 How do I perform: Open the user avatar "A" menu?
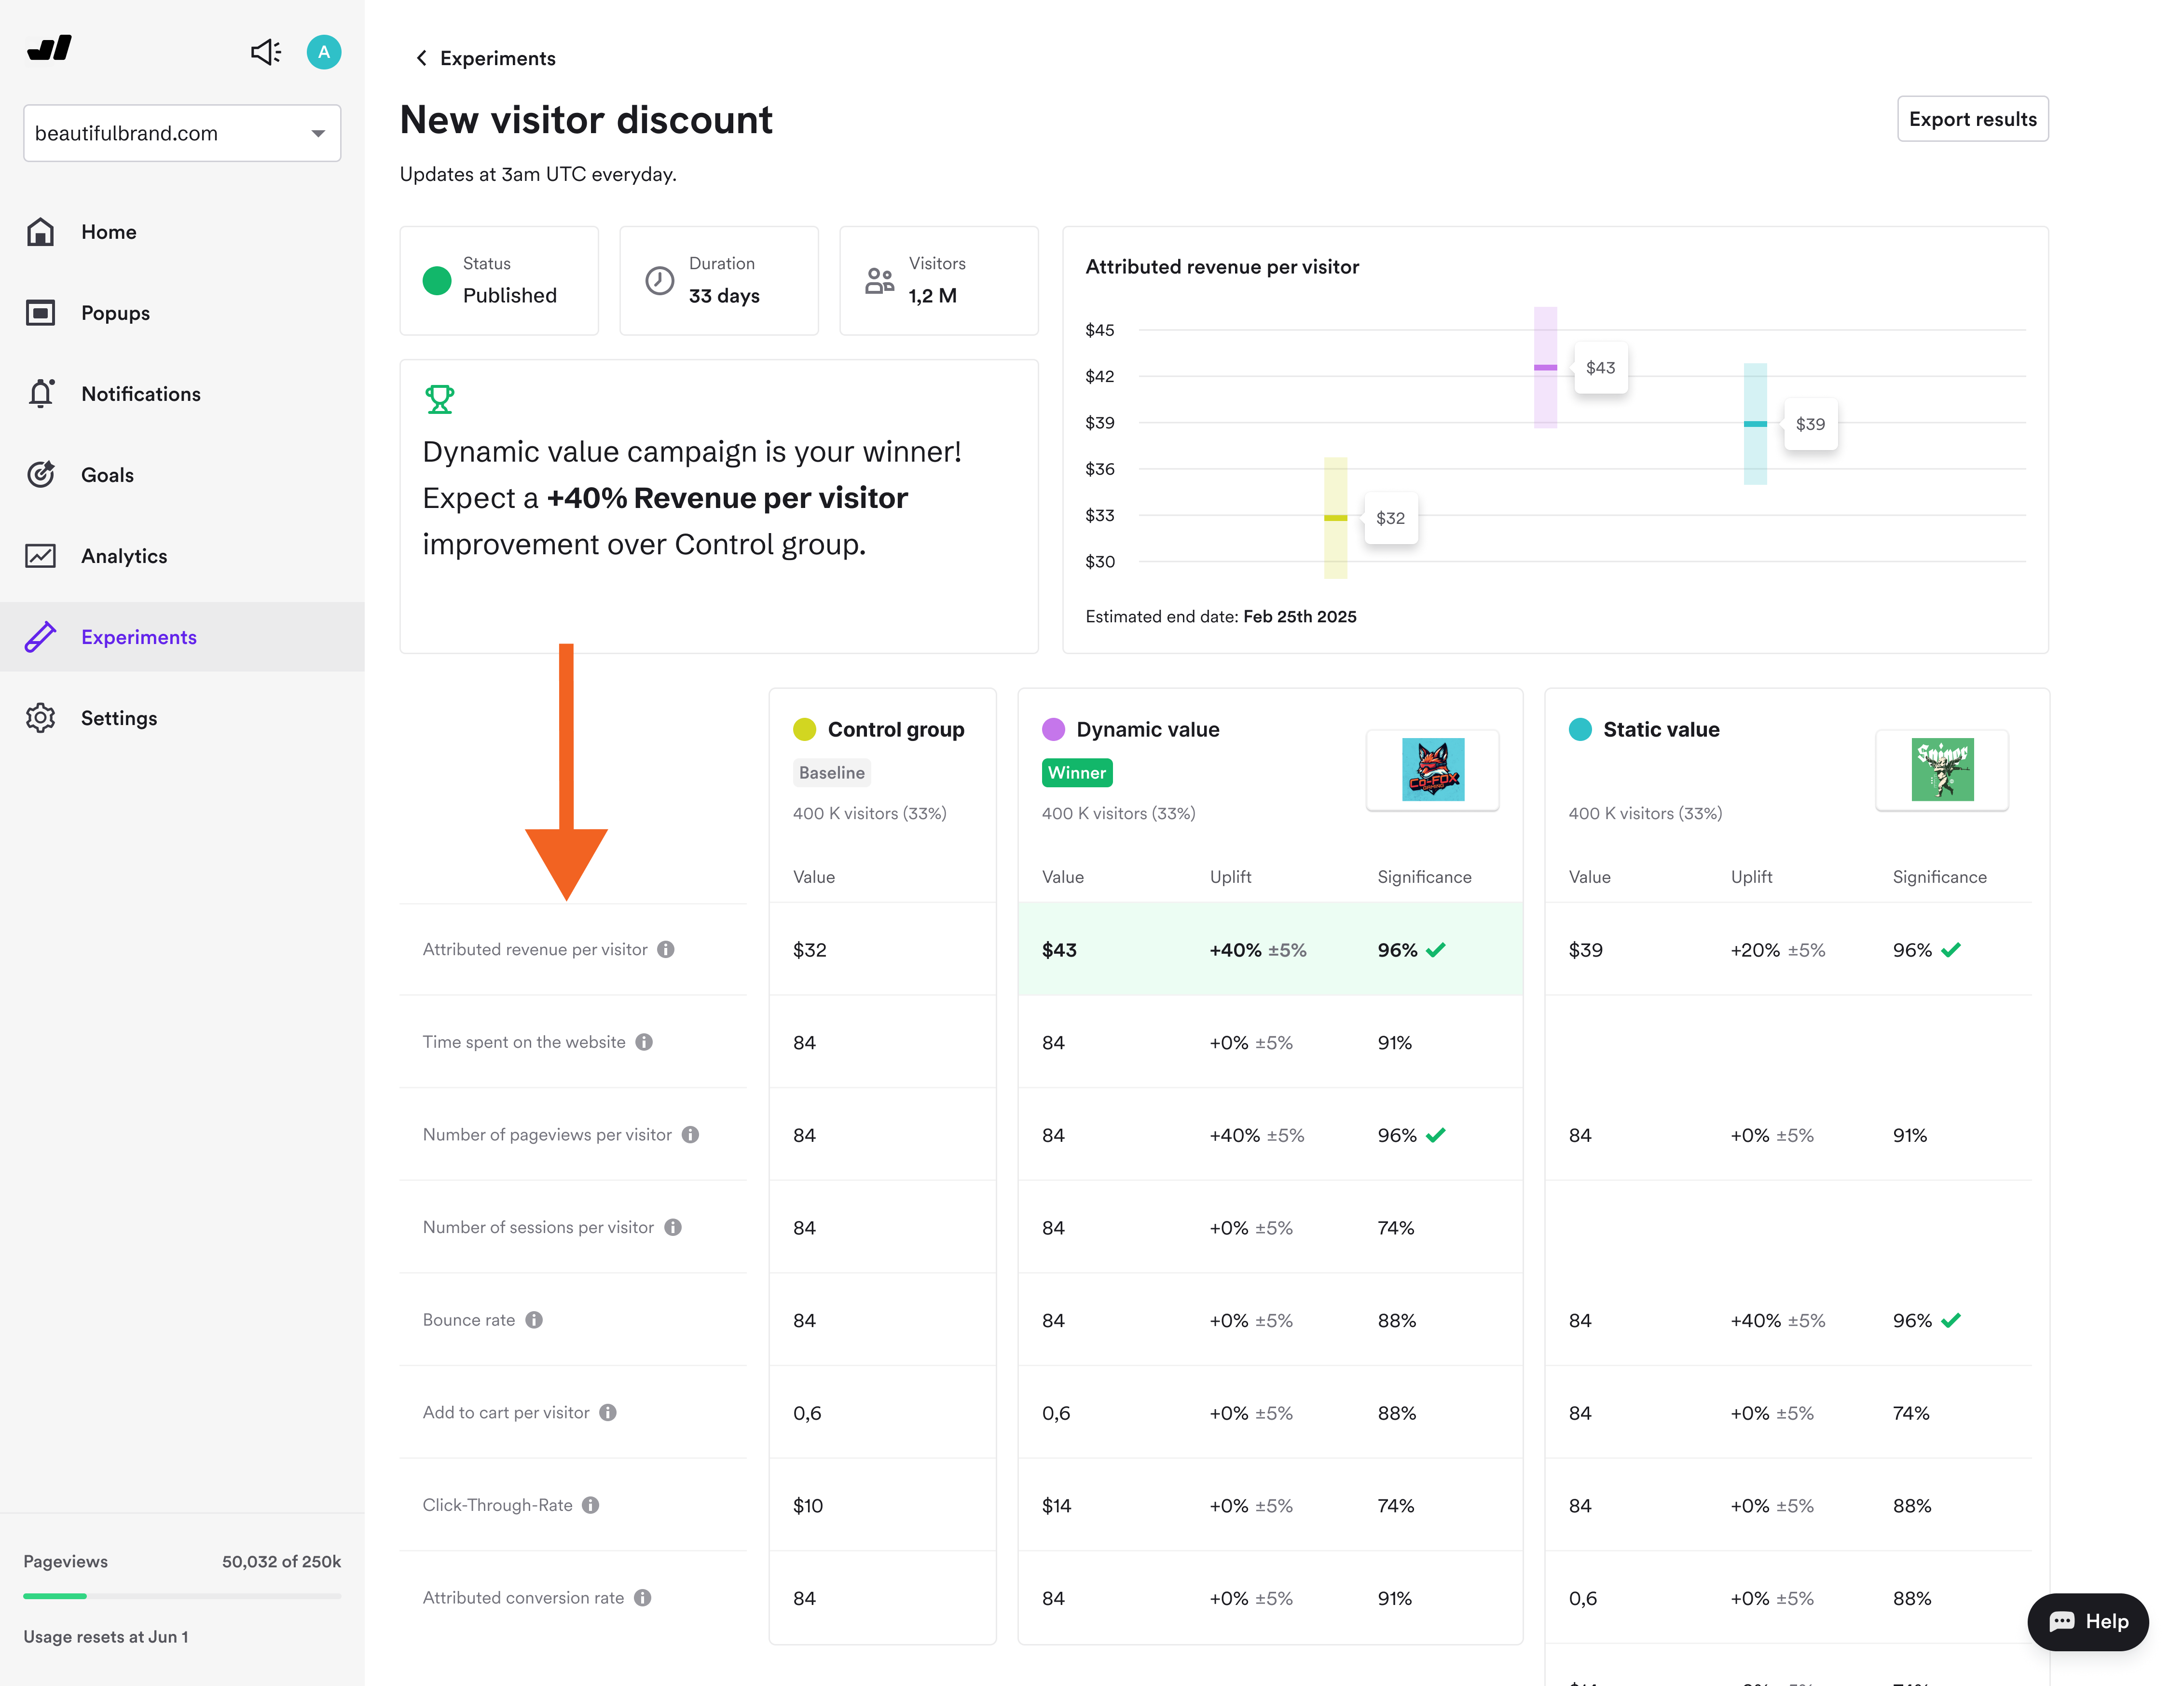(x=323, y=52)
